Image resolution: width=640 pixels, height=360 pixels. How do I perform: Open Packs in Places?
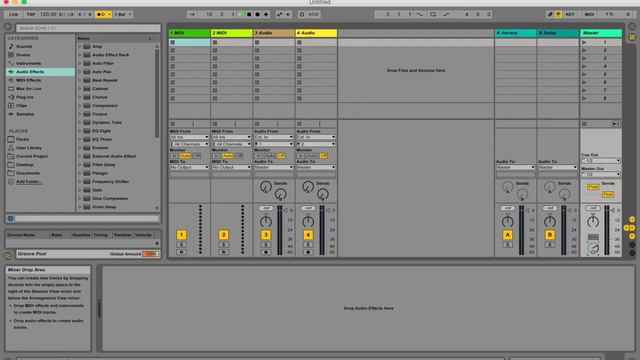[x=22, y=139]
